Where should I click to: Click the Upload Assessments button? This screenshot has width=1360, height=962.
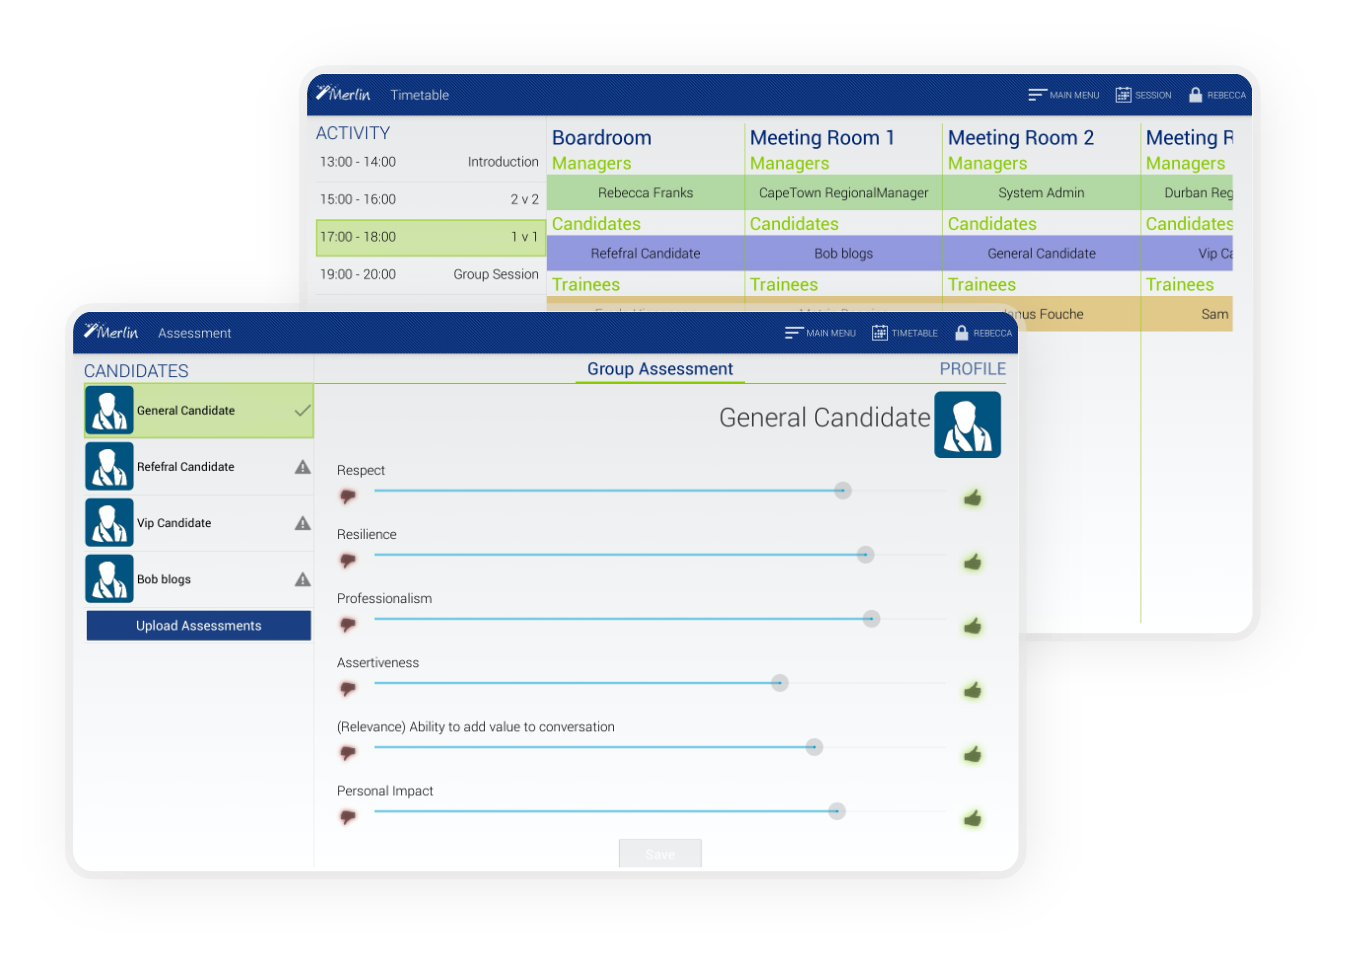[198, 625]
